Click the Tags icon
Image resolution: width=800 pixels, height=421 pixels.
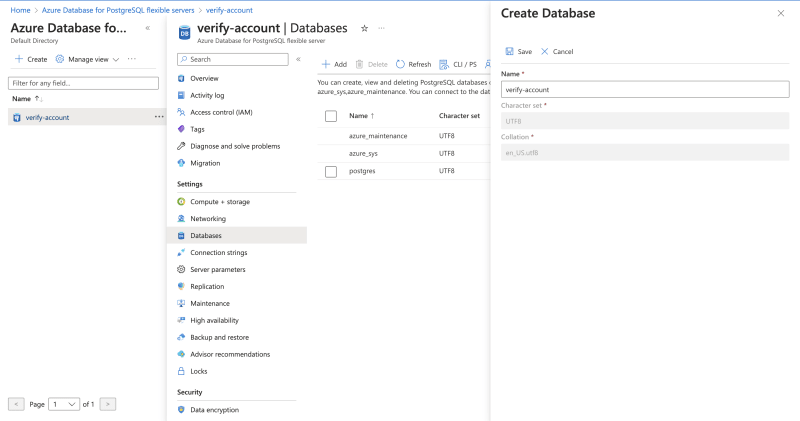pyautogui.click(x=181, y=129)
